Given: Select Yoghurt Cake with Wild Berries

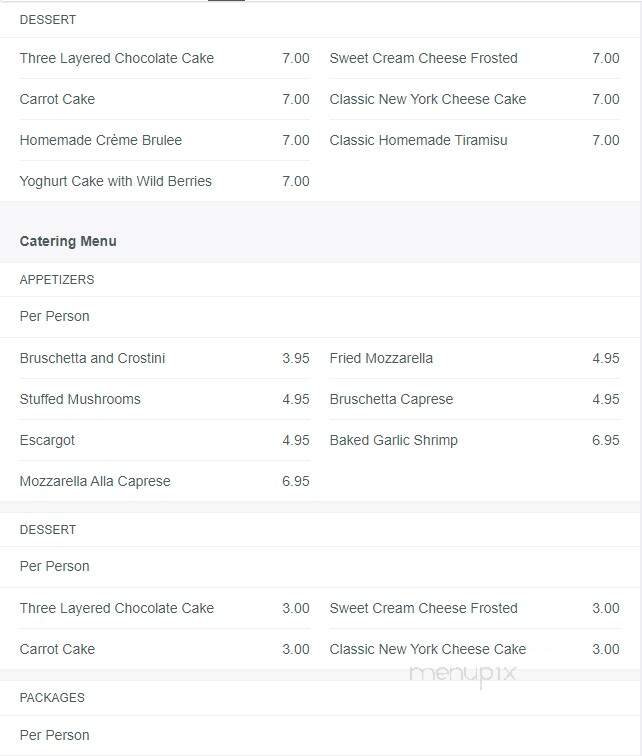Looking at the screenshot, I should click(x=116, y=181).
